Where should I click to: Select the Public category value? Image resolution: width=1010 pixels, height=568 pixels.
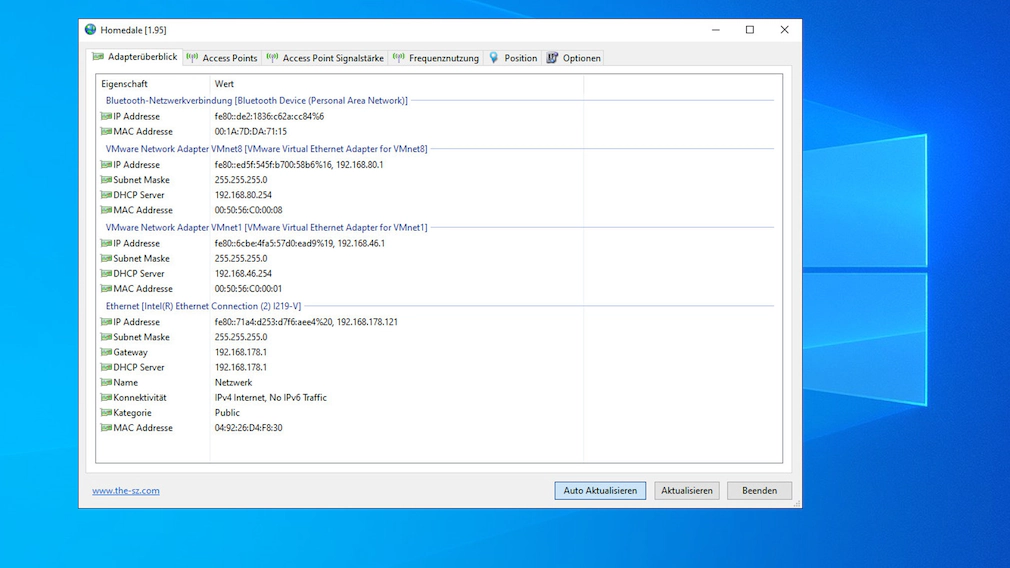point(227,413)
